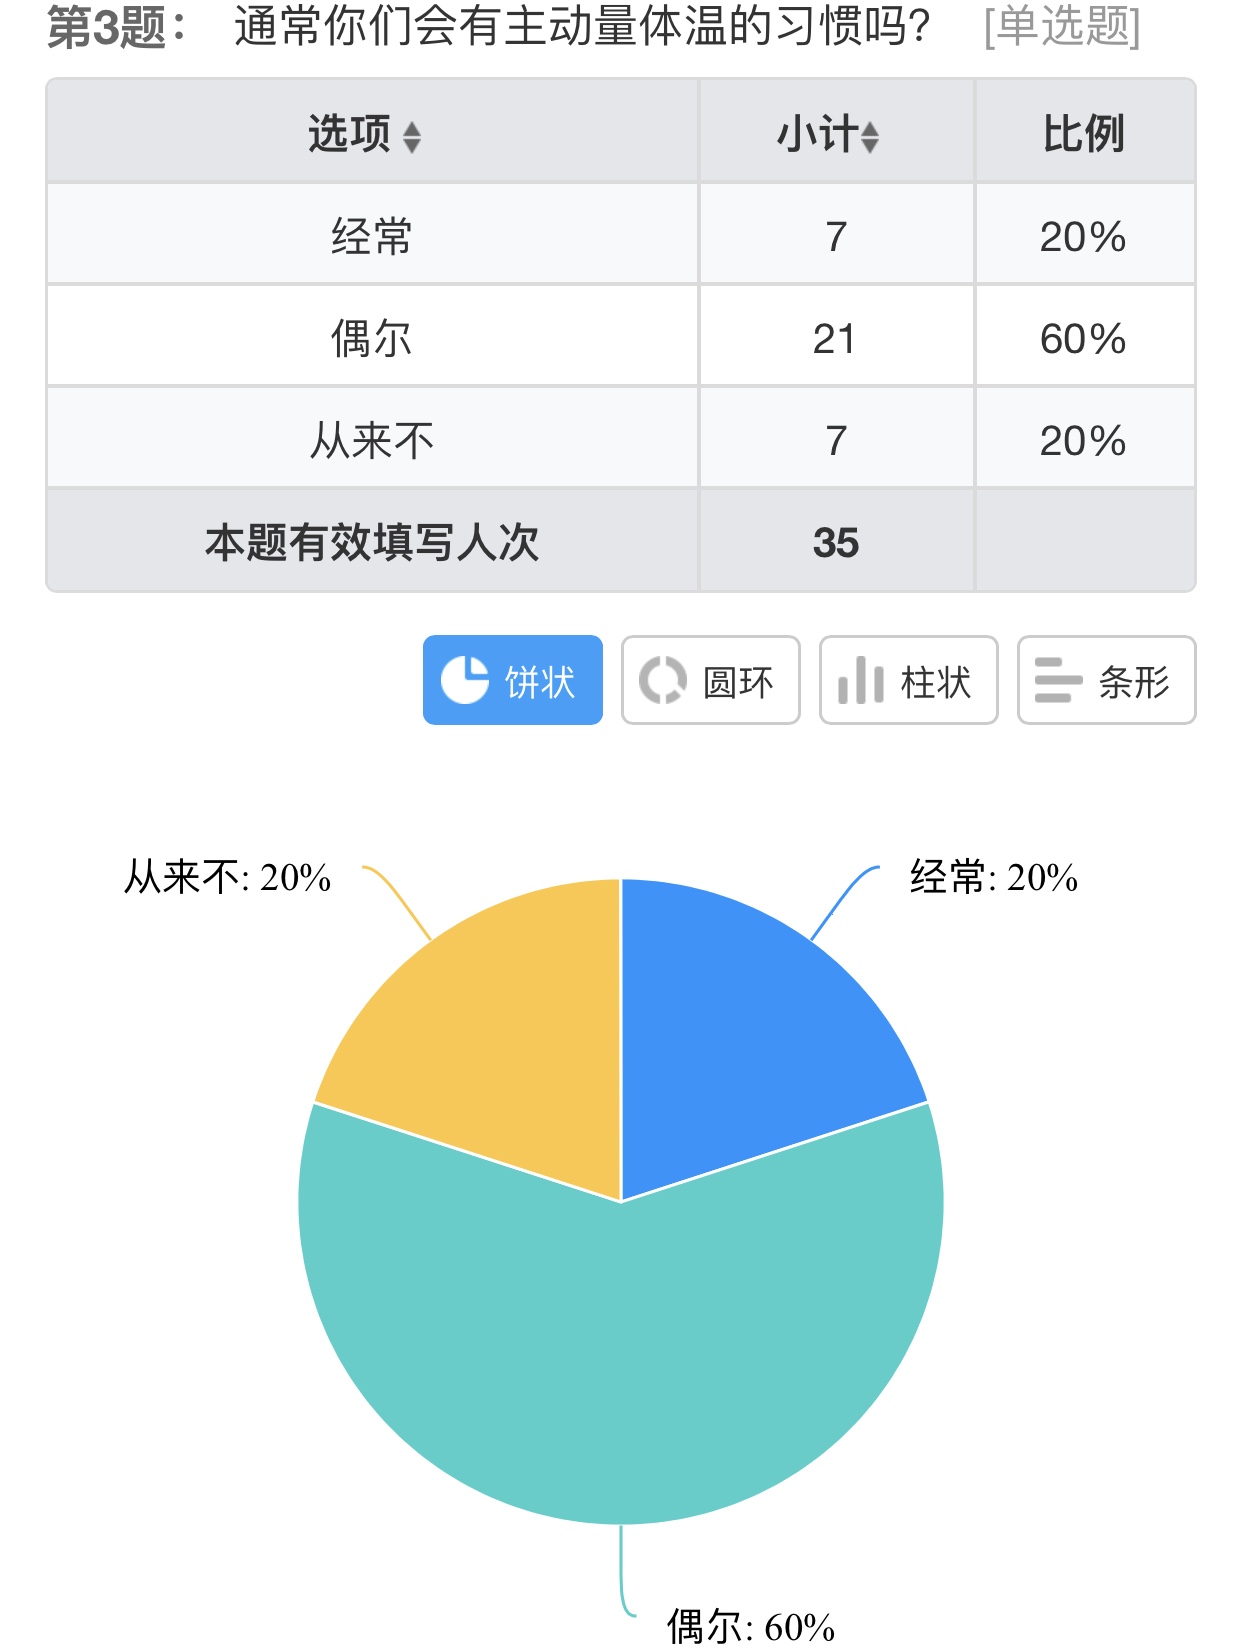Viewport: 1238px width, 1651px height.
Task: Click the column chart icon beside 柱状
Action: coord(860,680)
